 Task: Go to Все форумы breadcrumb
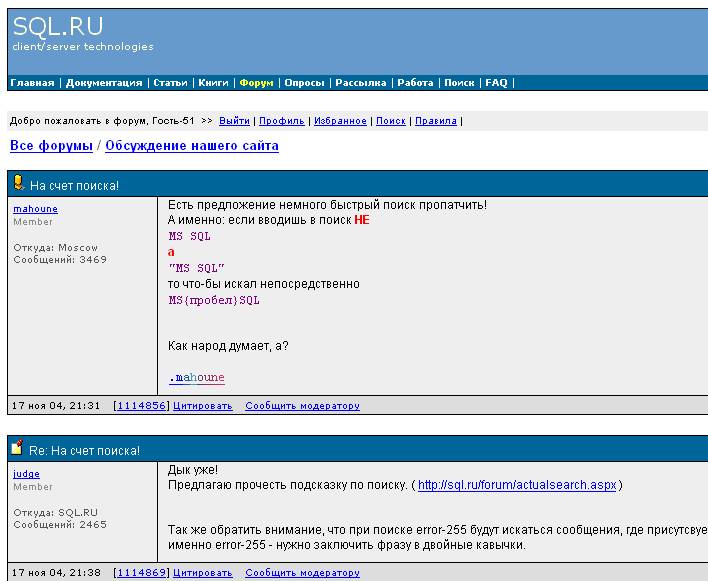coord(50,146)
